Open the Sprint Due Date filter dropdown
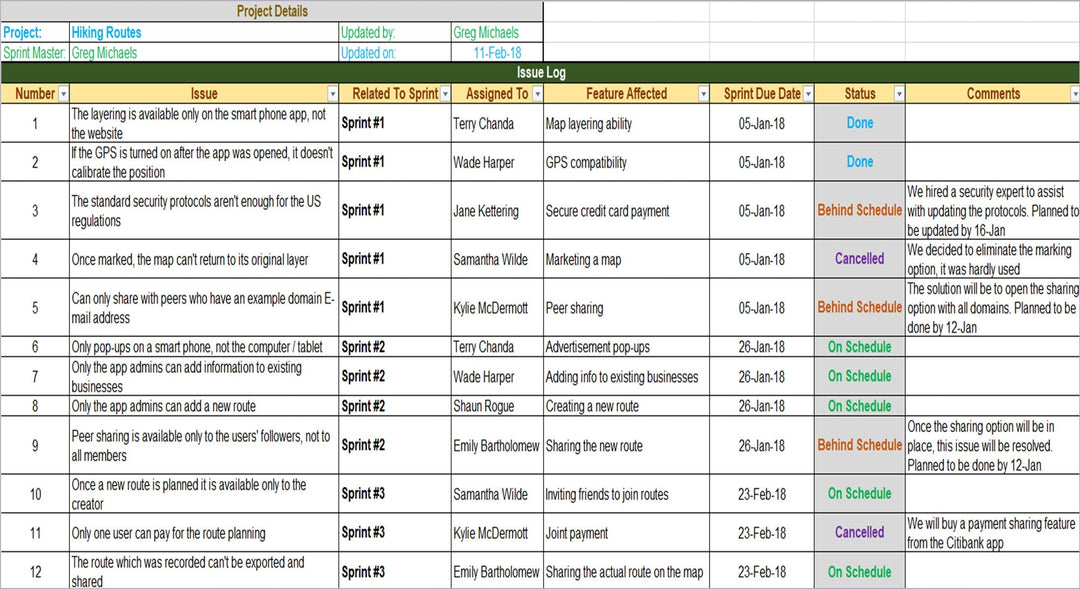The image size is (1080, 589). tap(807, 94)
